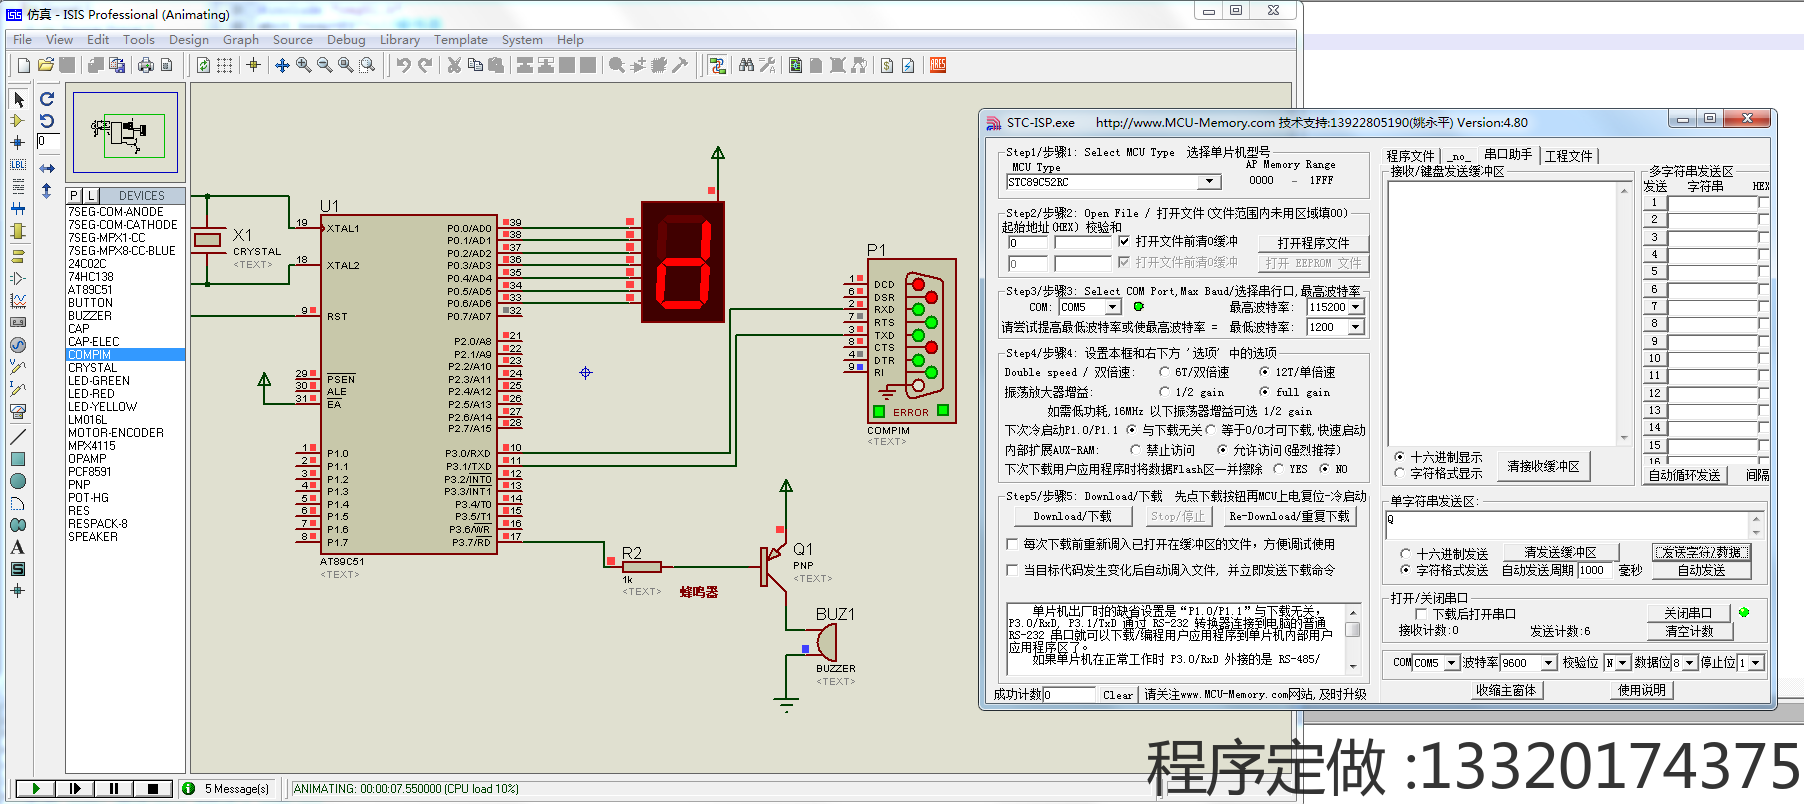The width and height of the screenshot is (1804, 804).
Task: Select hexadecimal display radio button
Action: click(1400, 457)
